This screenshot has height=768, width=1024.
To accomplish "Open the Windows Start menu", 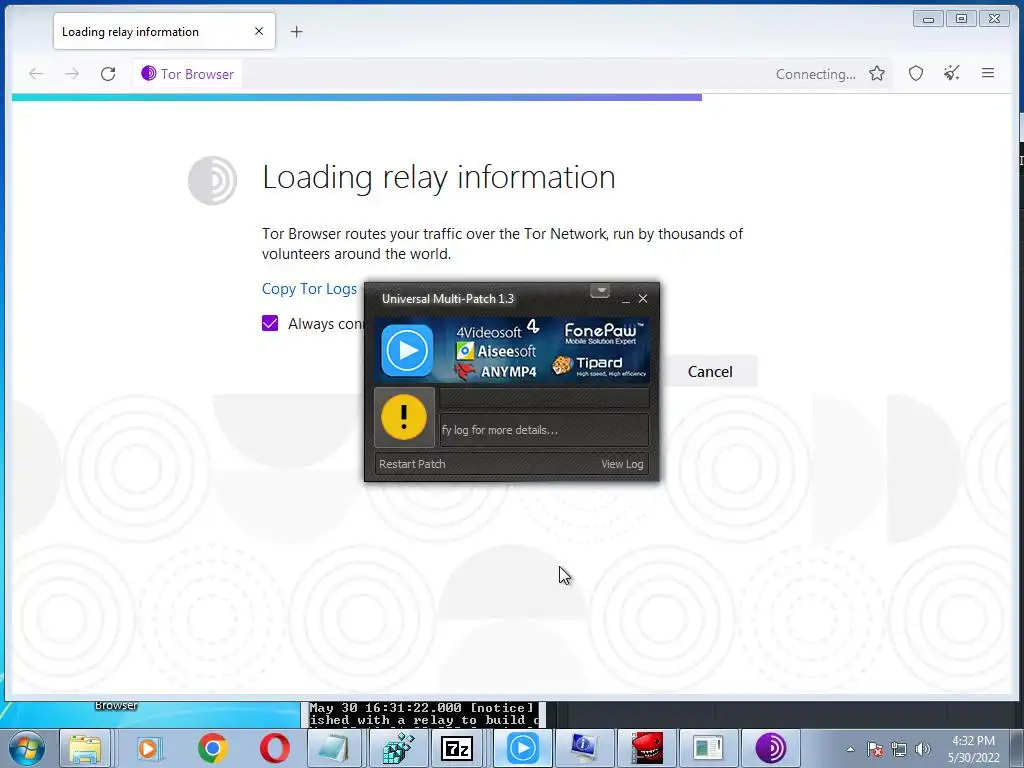I will click(x=27, y=748).
